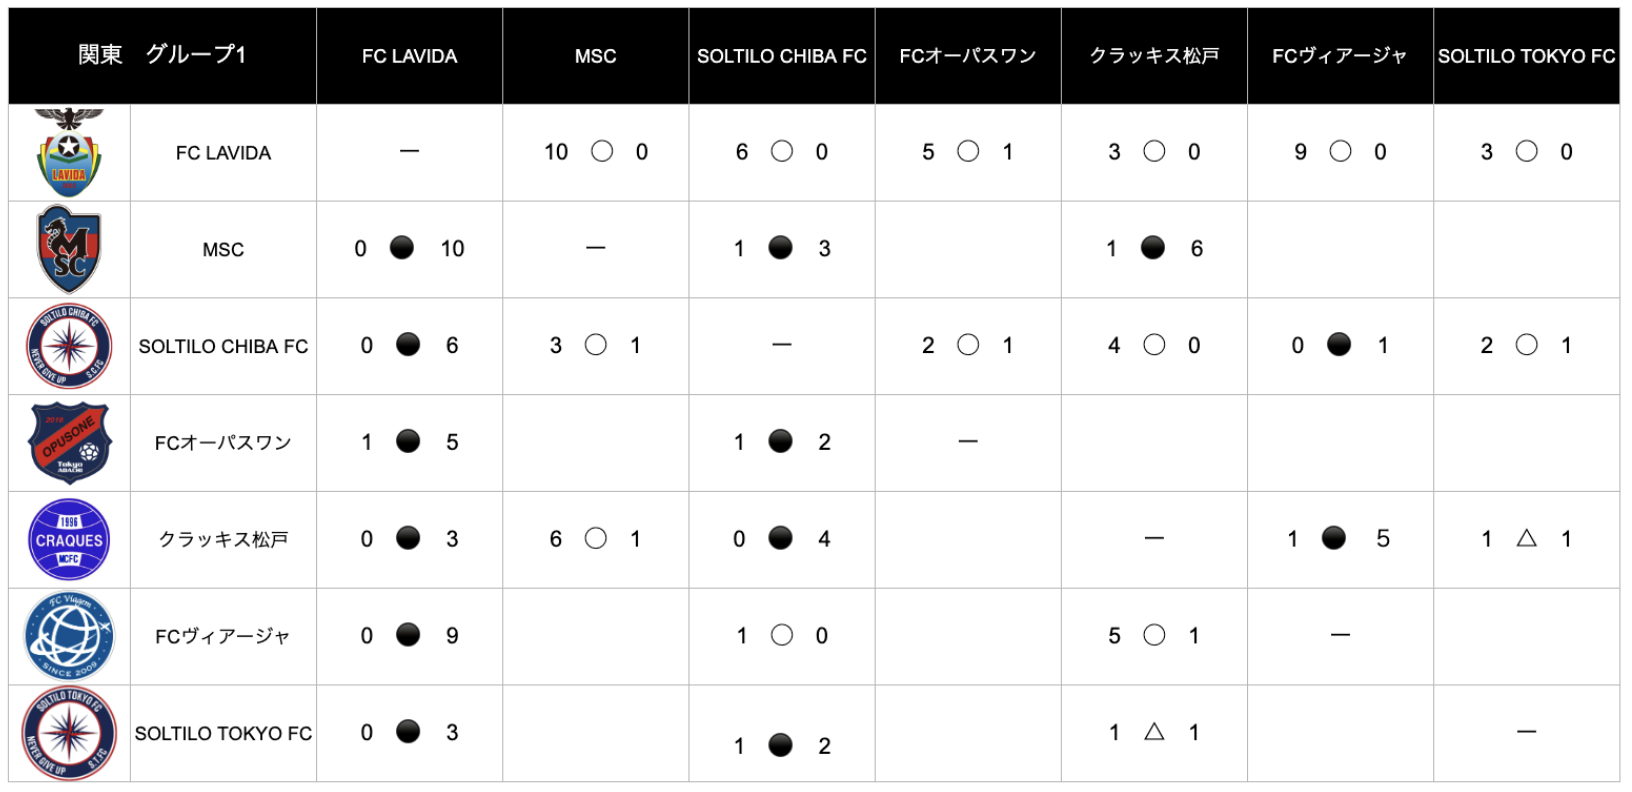Select the SOLTILO CHIBA FC round emblem
This screenshot has height=792, width=1632.
pyautogui.click(x=69, y=346)
